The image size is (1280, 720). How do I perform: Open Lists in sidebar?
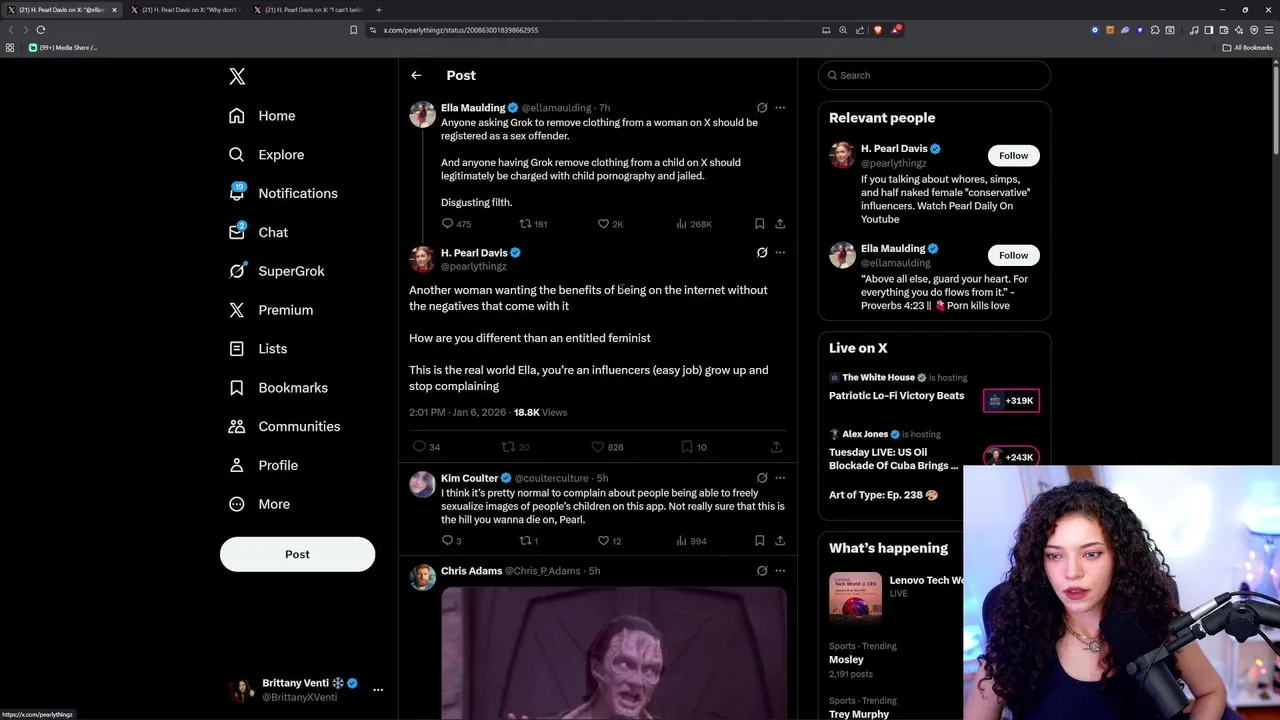click(x=258, y=349)
